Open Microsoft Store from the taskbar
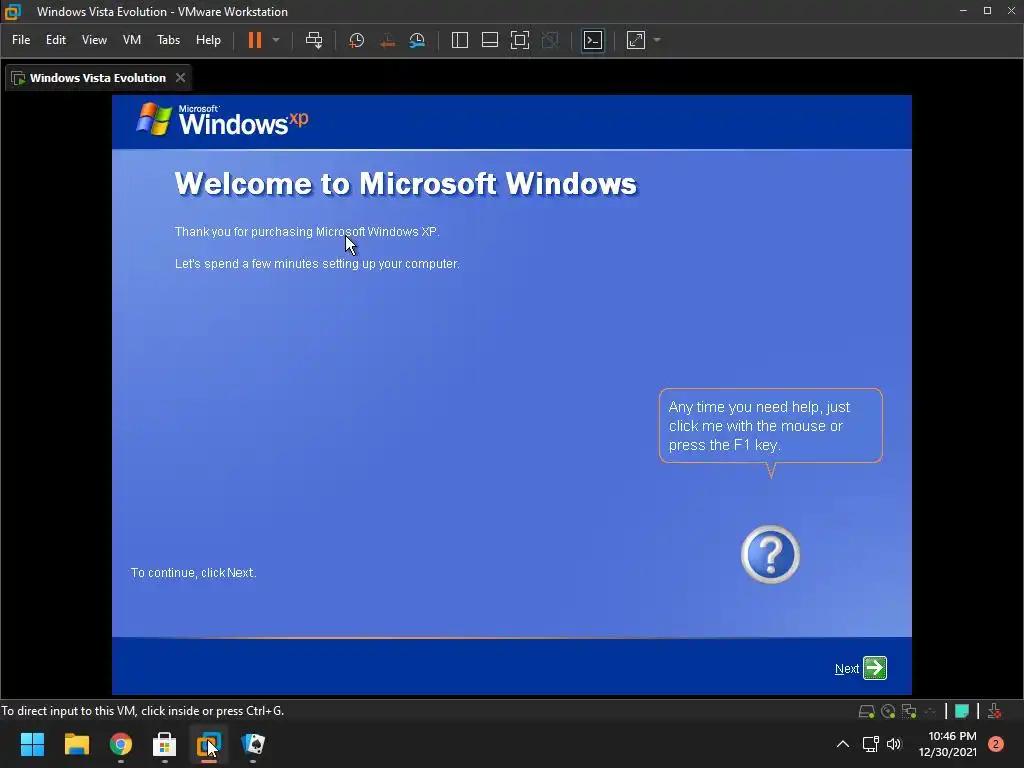Viewport: 1024px width, 768px height. 165,744
